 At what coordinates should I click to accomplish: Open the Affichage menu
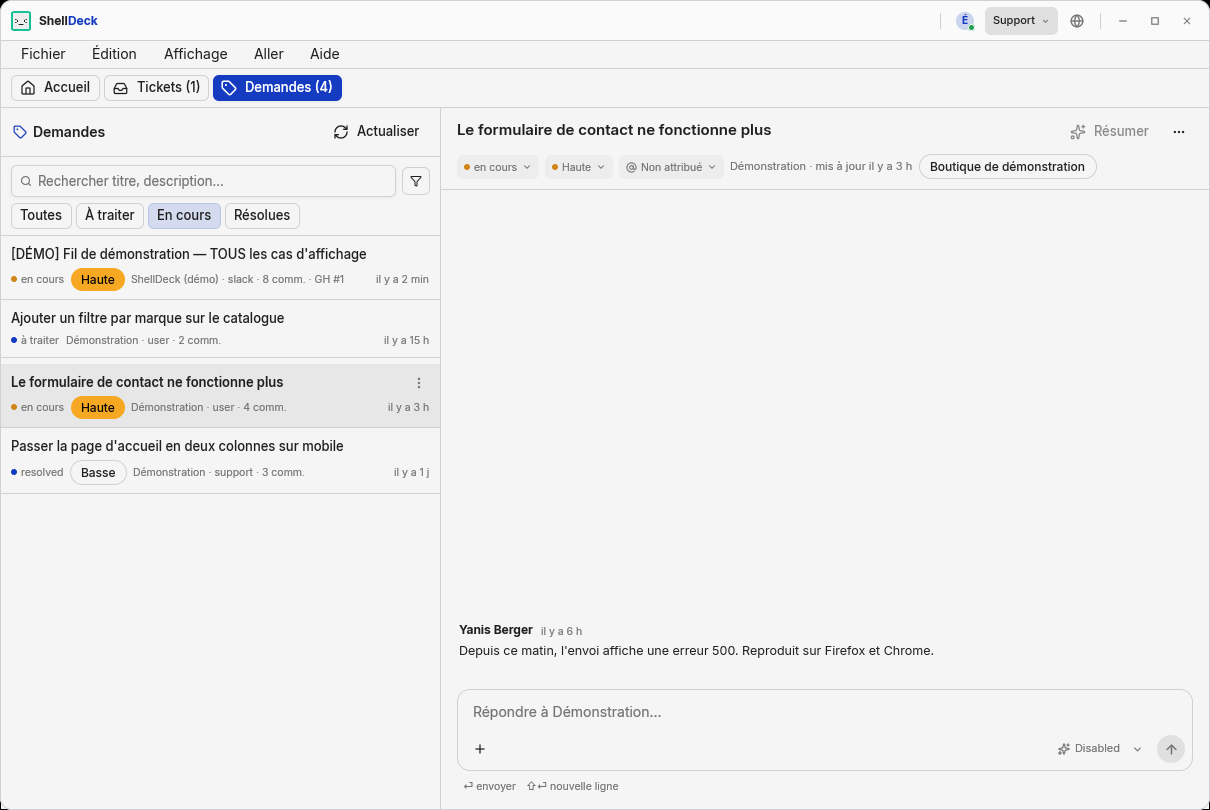pyautogui.click(x=196, y=54)
